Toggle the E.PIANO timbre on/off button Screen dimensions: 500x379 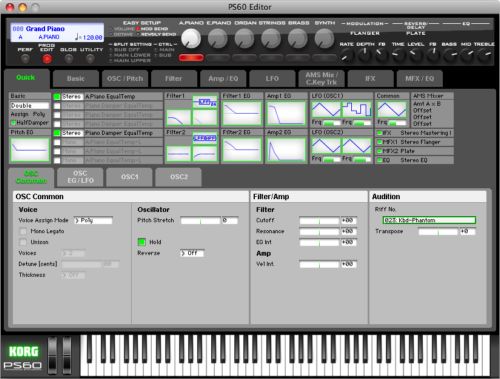pyautogui.click(x=218, y=58)
